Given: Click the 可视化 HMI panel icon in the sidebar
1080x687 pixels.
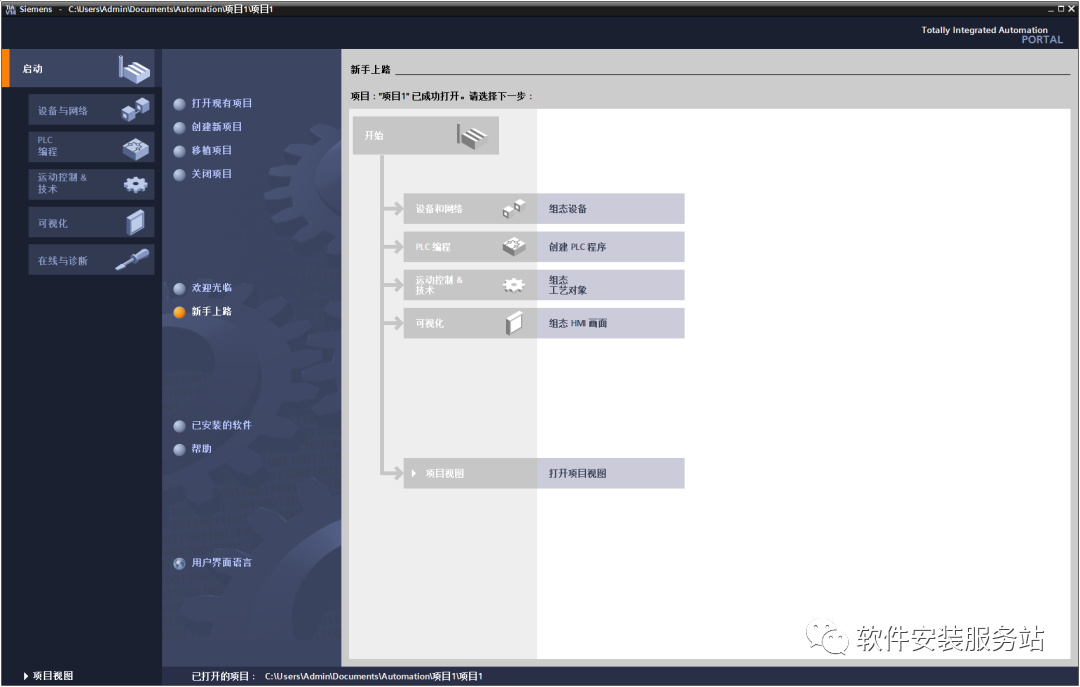Looking at the screenshot, I should point(136,223).
